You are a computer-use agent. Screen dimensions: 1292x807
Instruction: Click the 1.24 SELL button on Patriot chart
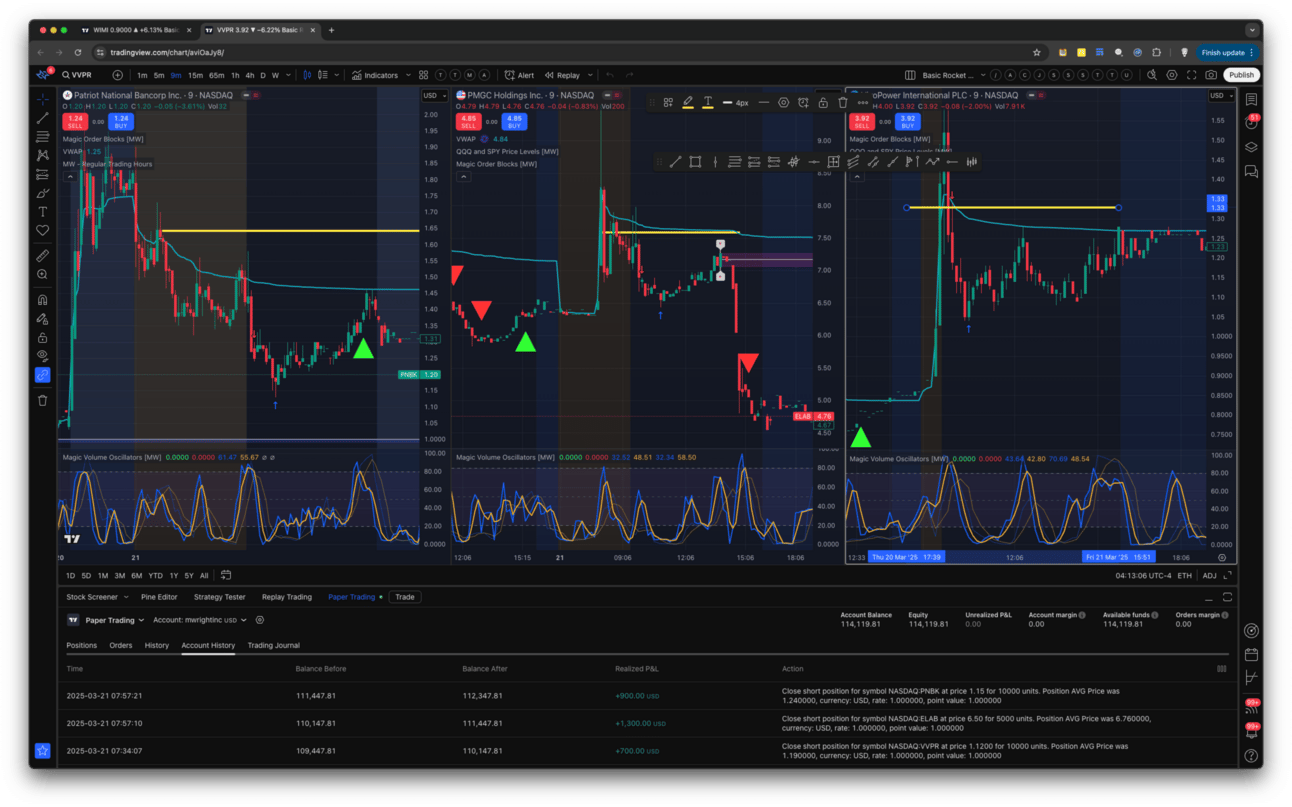74,121
